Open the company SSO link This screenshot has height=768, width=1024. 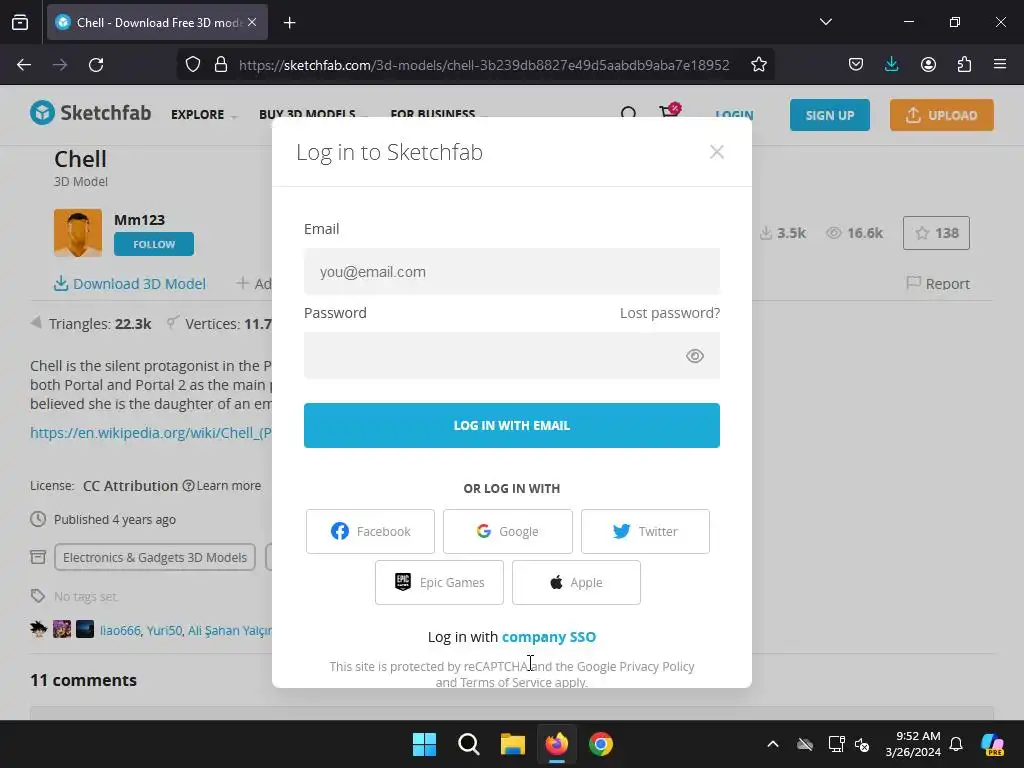coord(549,637)
